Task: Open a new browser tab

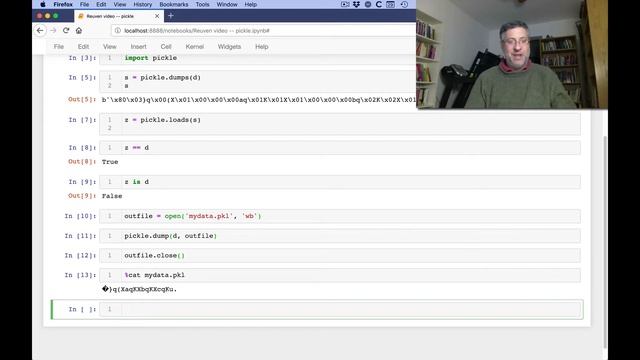Action: (171, 16)
